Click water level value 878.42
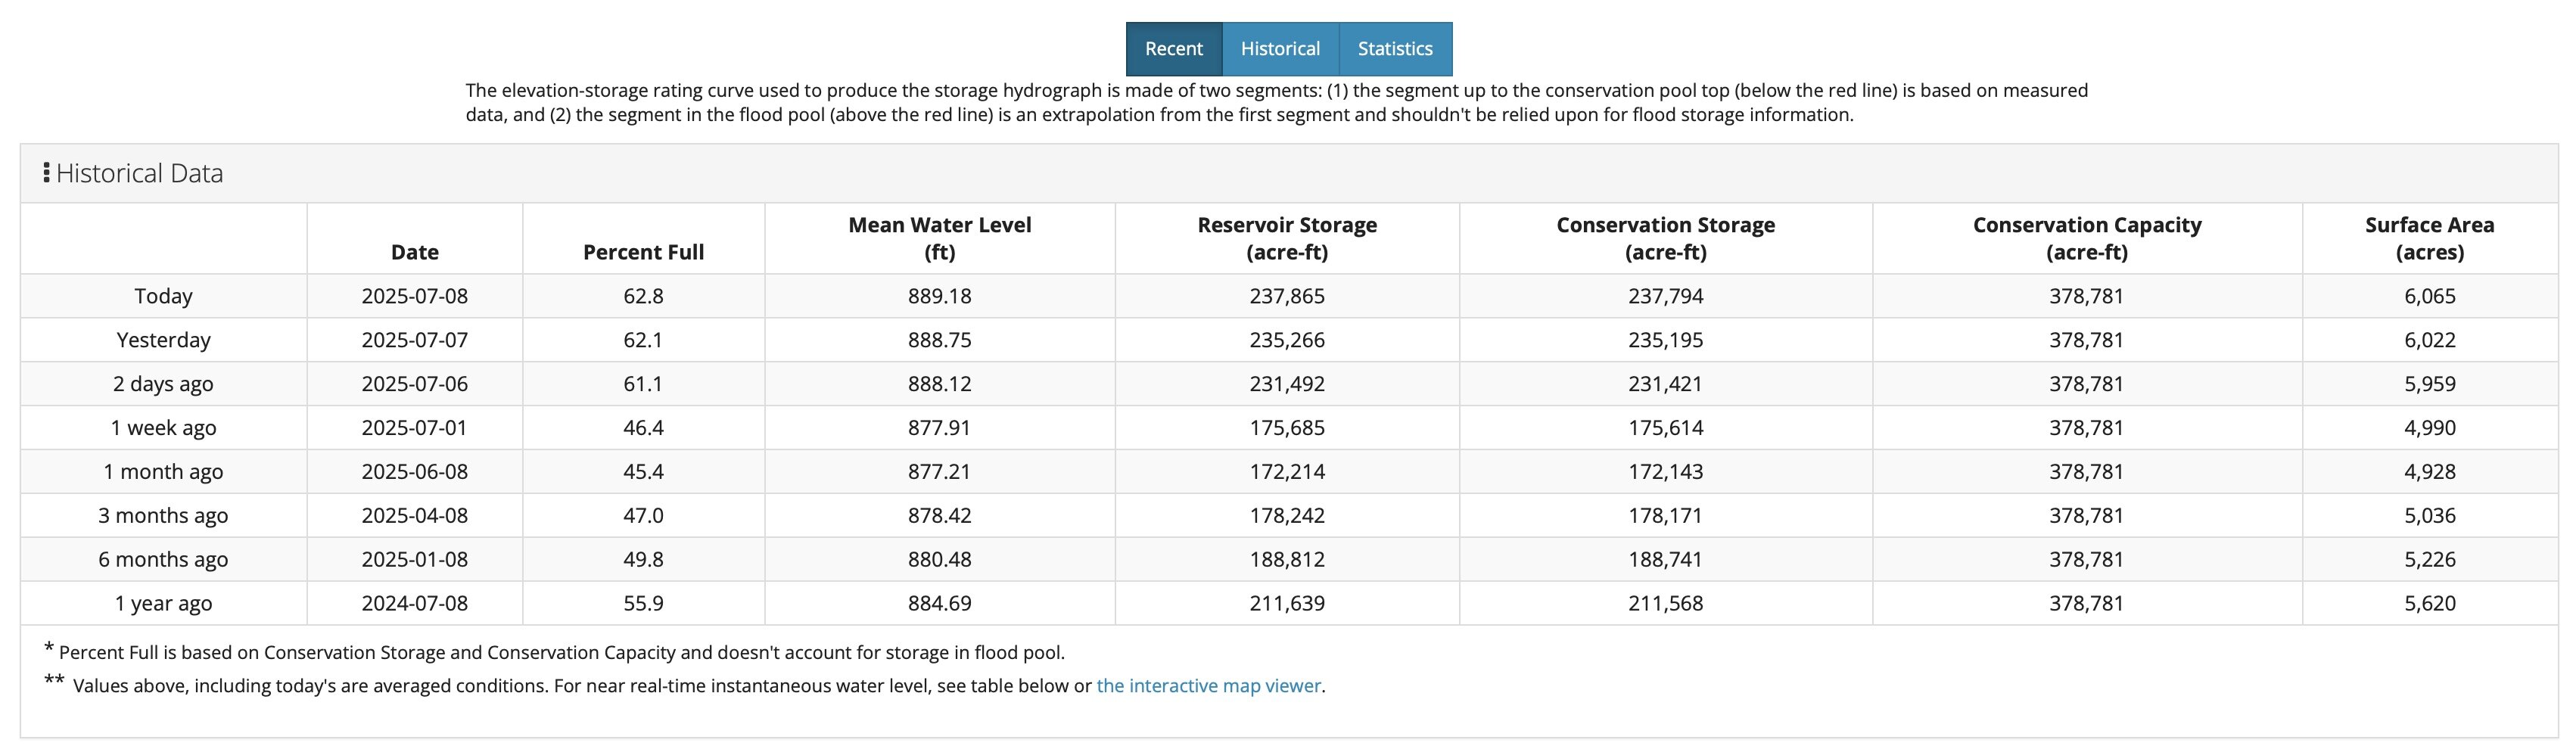 [x=940, y=516]
